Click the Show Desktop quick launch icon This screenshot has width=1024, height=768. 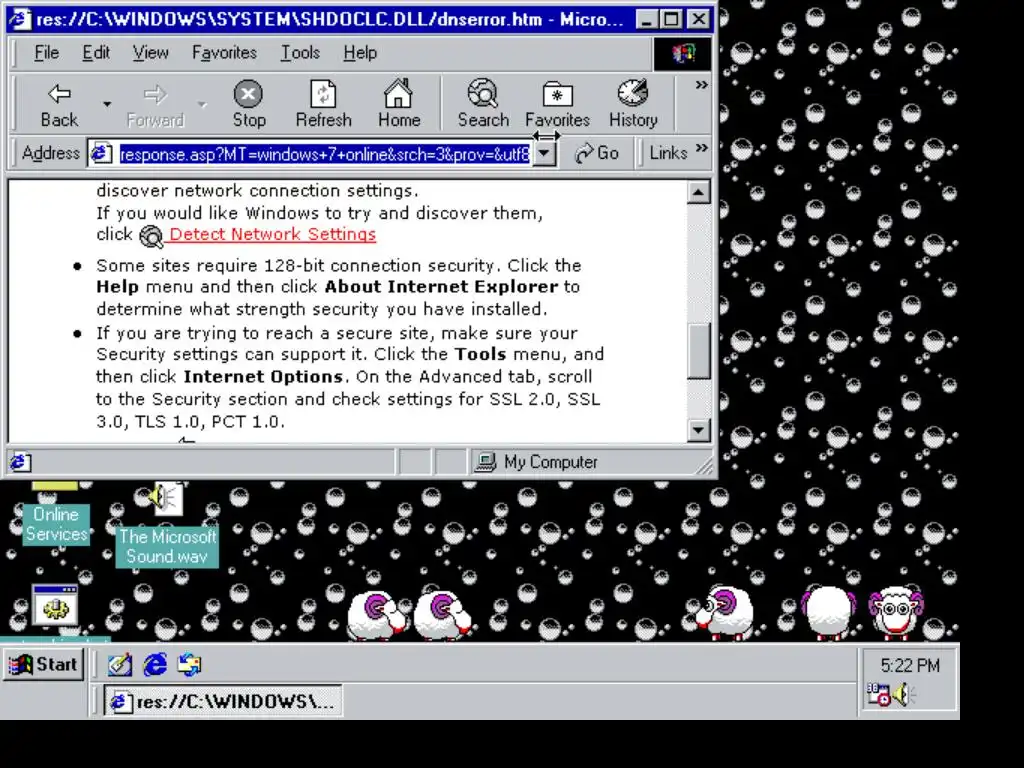(x=120, y=665)
